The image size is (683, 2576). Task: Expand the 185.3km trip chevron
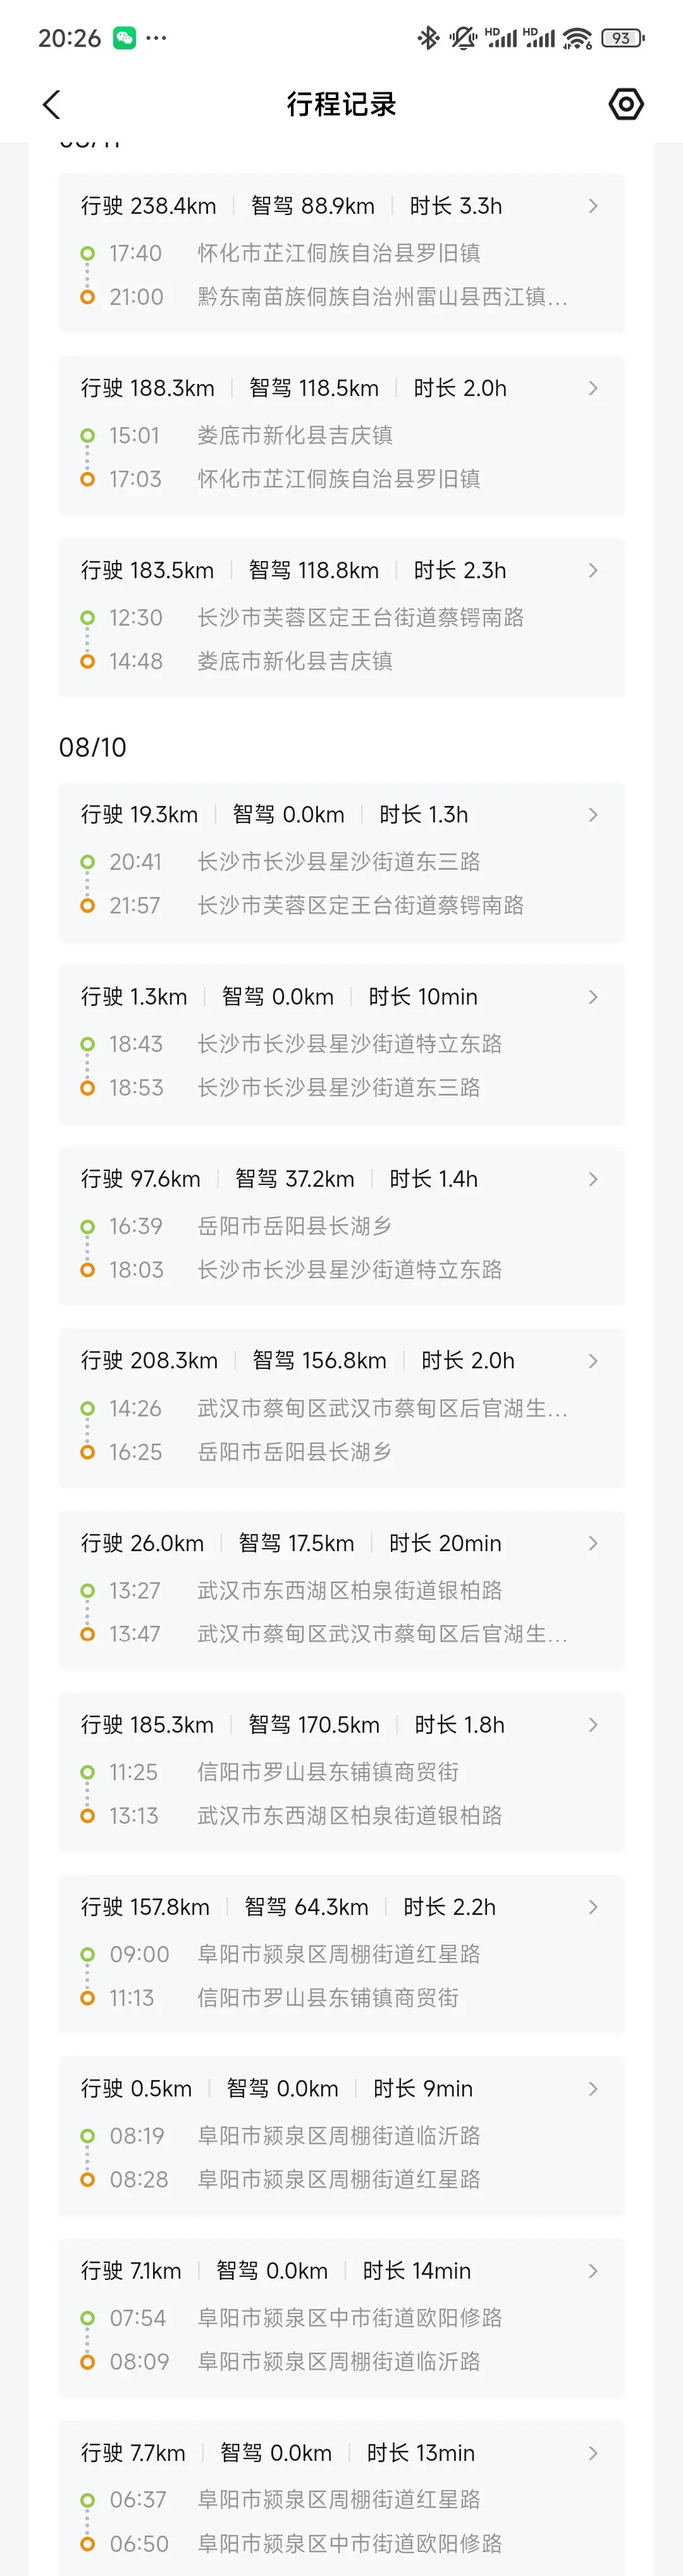(x=593, y=1725)
